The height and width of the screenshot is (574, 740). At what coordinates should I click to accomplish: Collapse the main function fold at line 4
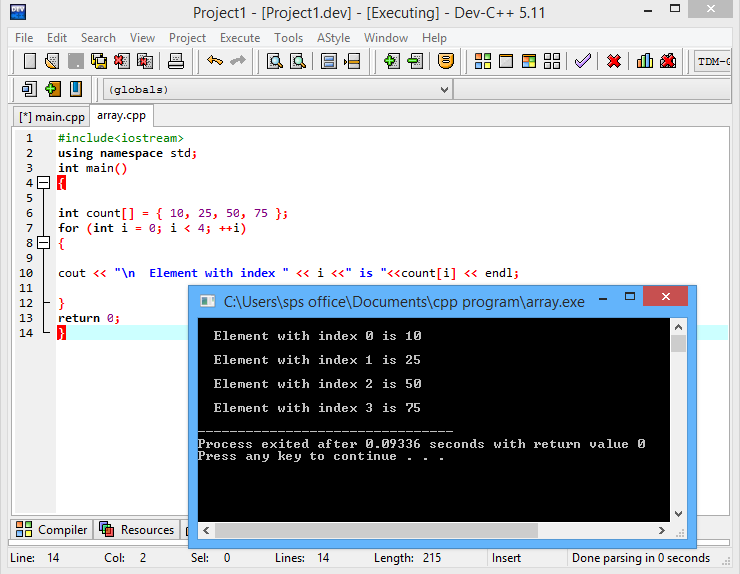(x=43, y=183)
